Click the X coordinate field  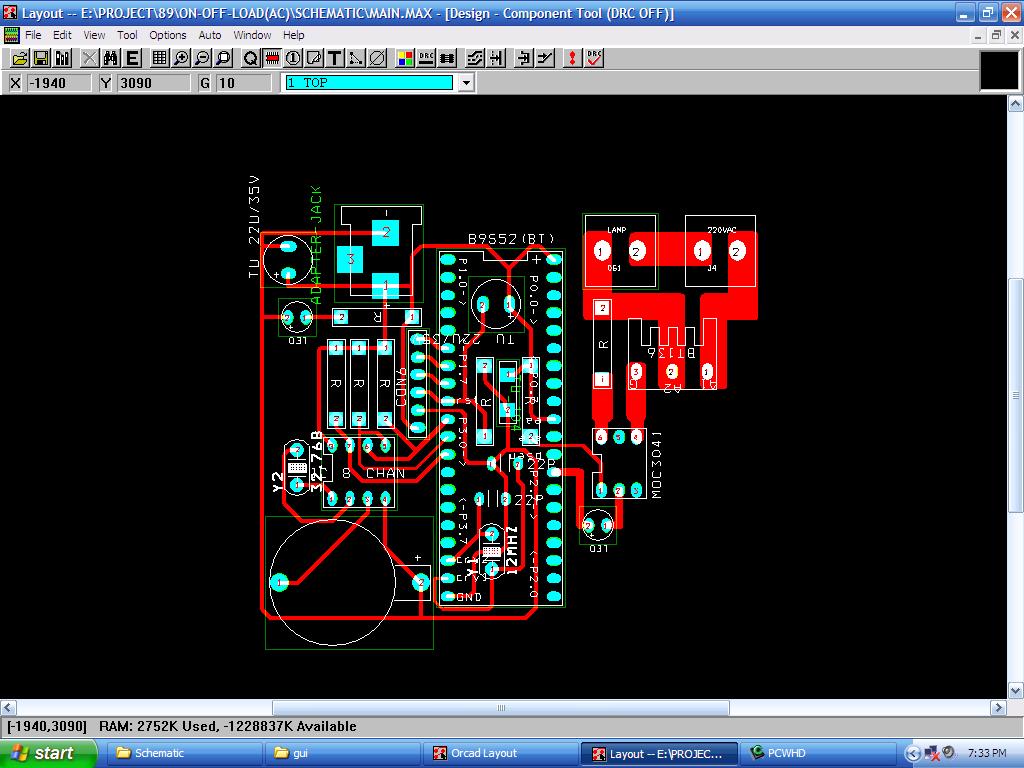coord(59,83)
